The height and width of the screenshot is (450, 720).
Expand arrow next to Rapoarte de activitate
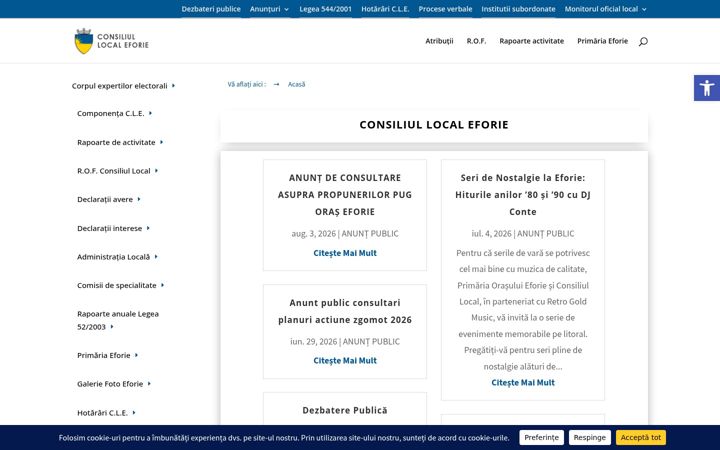click(x=161, y=142)
